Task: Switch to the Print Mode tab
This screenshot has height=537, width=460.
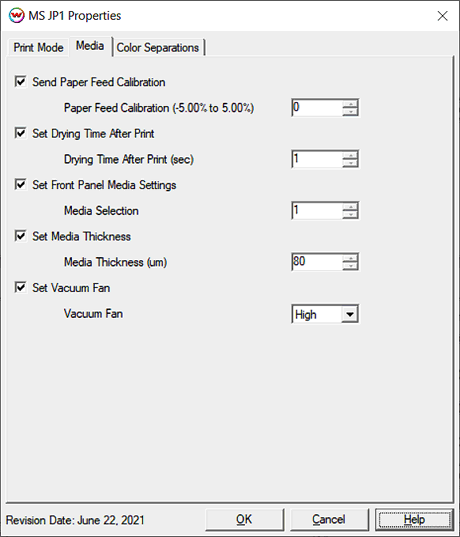Action: (38, 47)
